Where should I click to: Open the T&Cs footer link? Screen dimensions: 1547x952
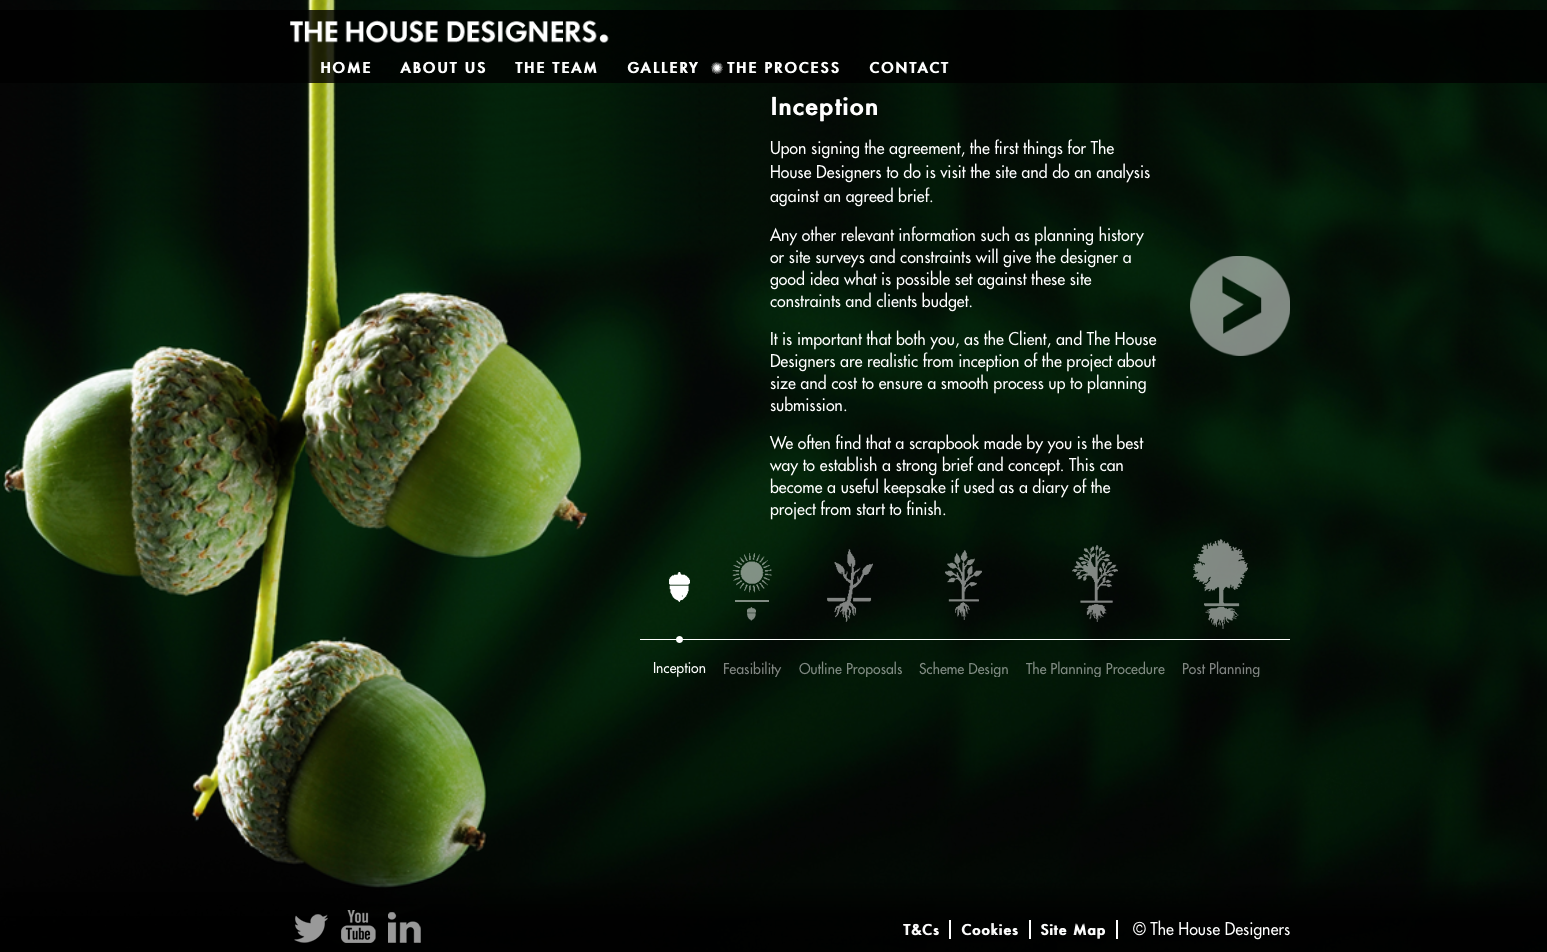(921, 930)
